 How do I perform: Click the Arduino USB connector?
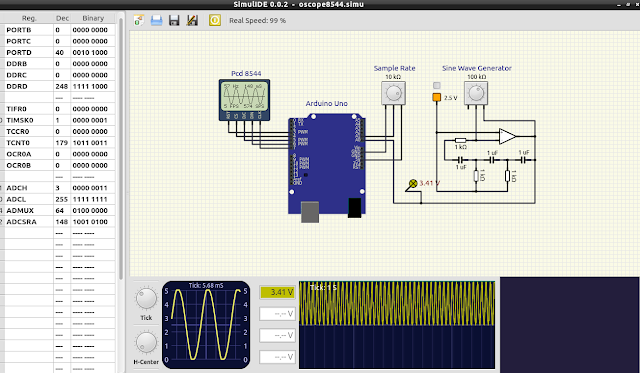click(x=310, y=212)
